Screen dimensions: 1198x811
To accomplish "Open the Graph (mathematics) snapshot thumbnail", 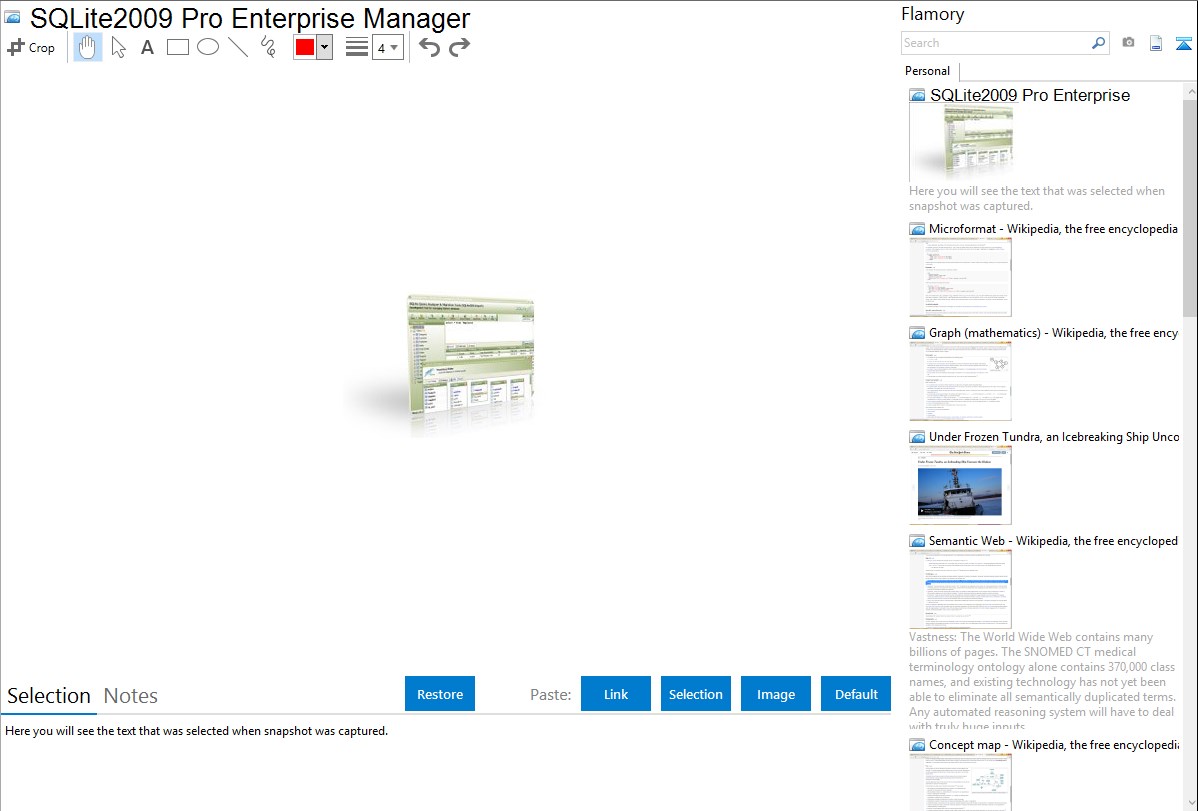I will point(960,381).
